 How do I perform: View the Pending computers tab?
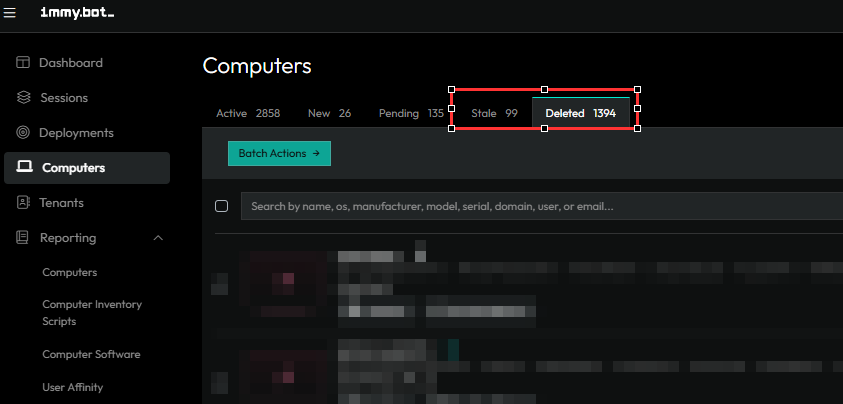tap(410, 113)
